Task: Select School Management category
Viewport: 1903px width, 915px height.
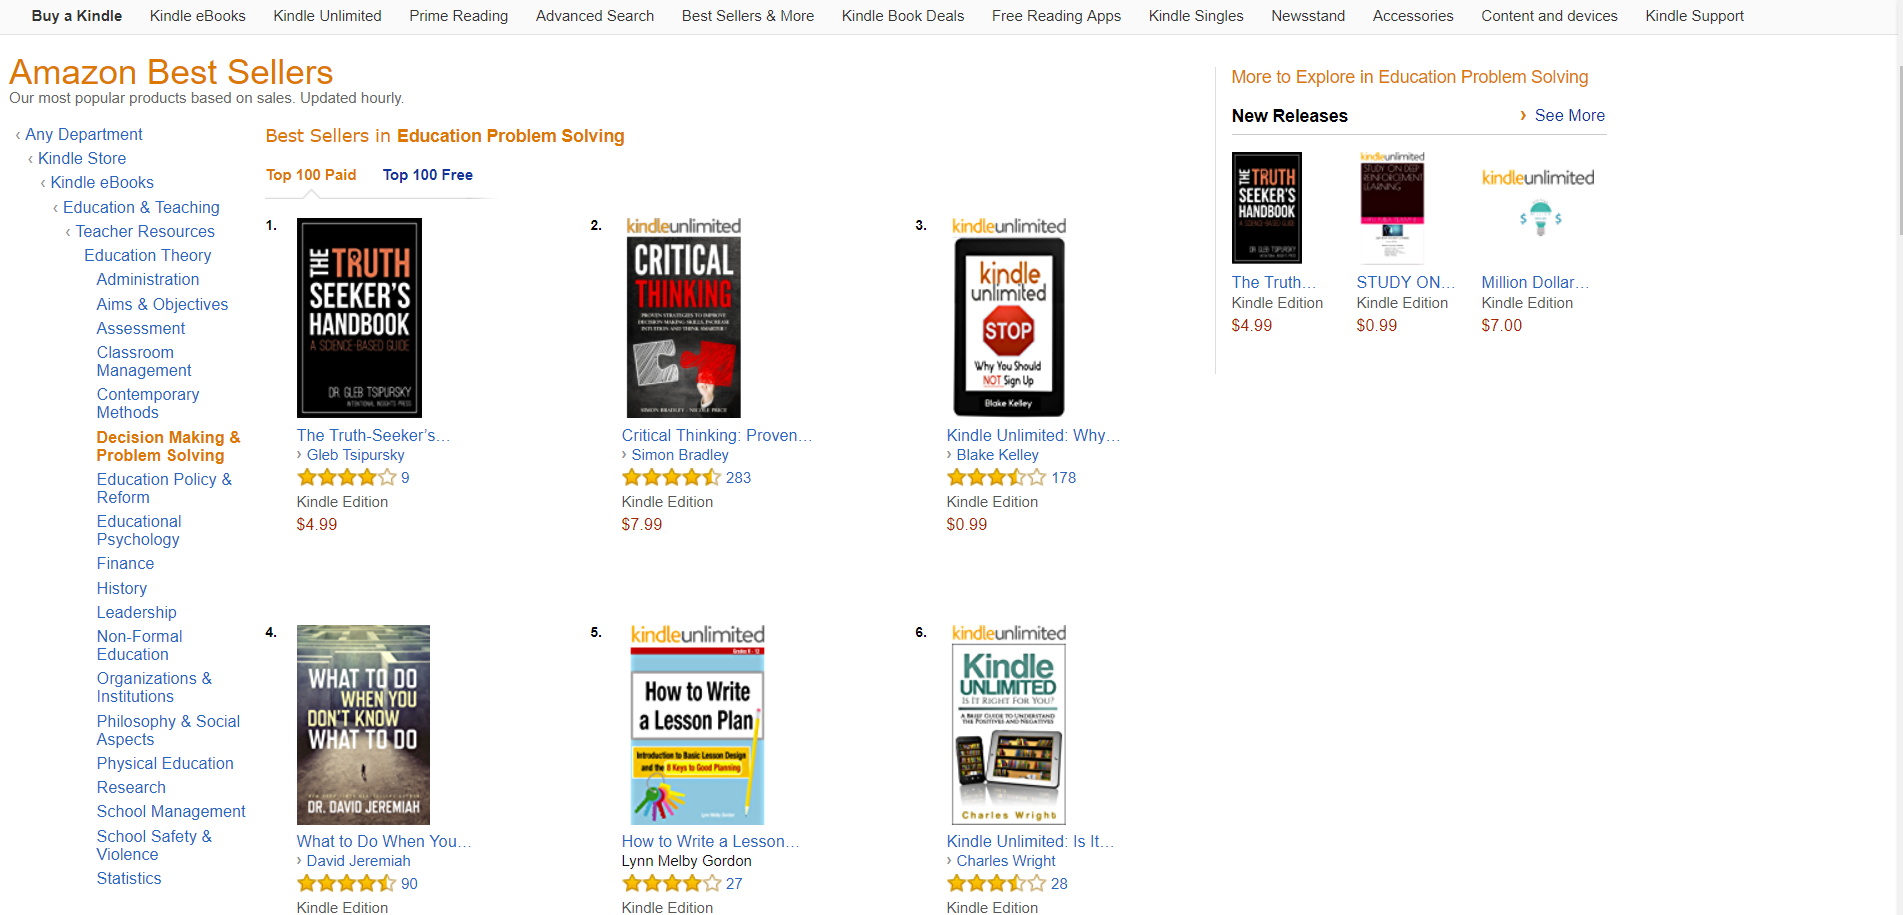Action: 171,812
